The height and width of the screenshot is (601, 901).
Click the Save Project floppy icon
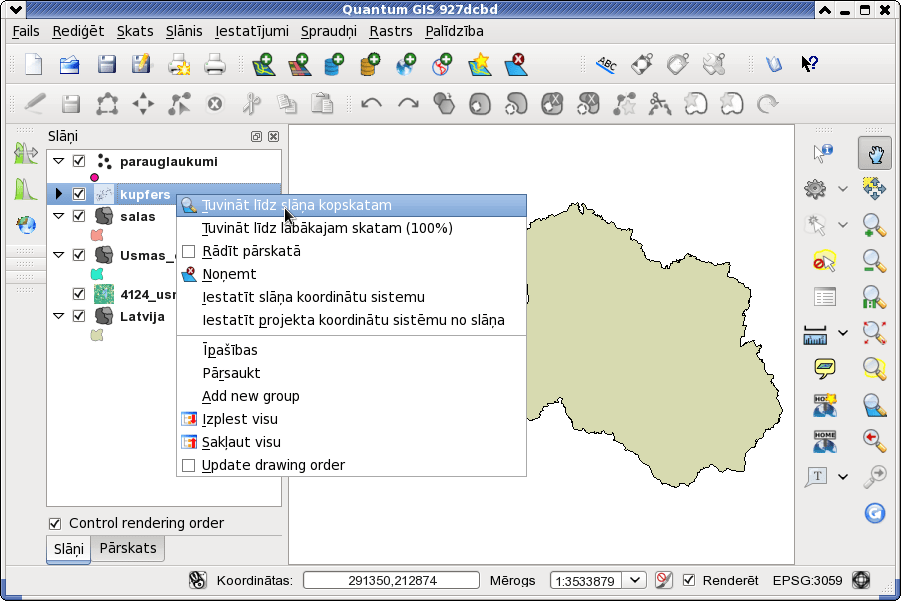(106, 64)
